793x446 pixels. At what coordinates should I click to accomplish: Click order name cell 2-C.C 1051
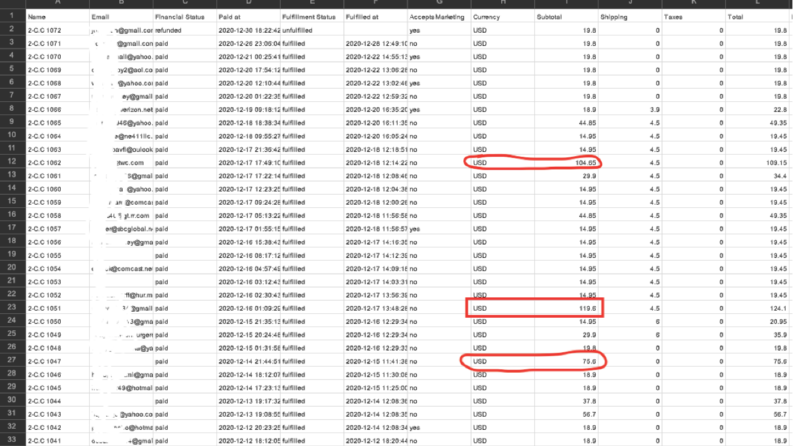[58, 308]
